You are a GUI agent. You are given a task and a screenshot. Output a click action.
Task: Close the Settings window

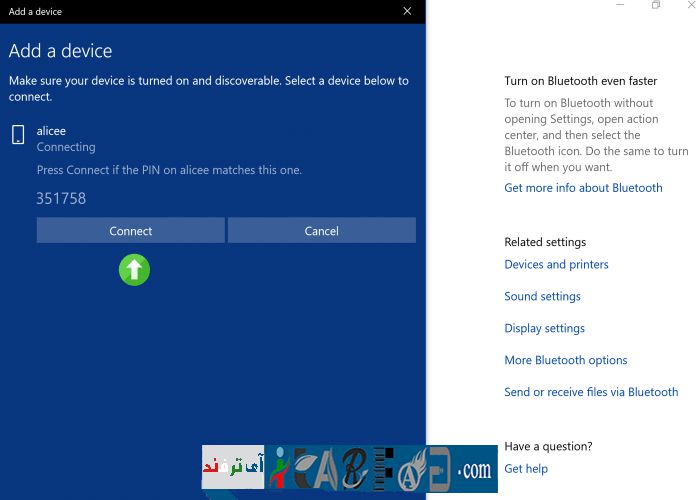coord(691,6)
